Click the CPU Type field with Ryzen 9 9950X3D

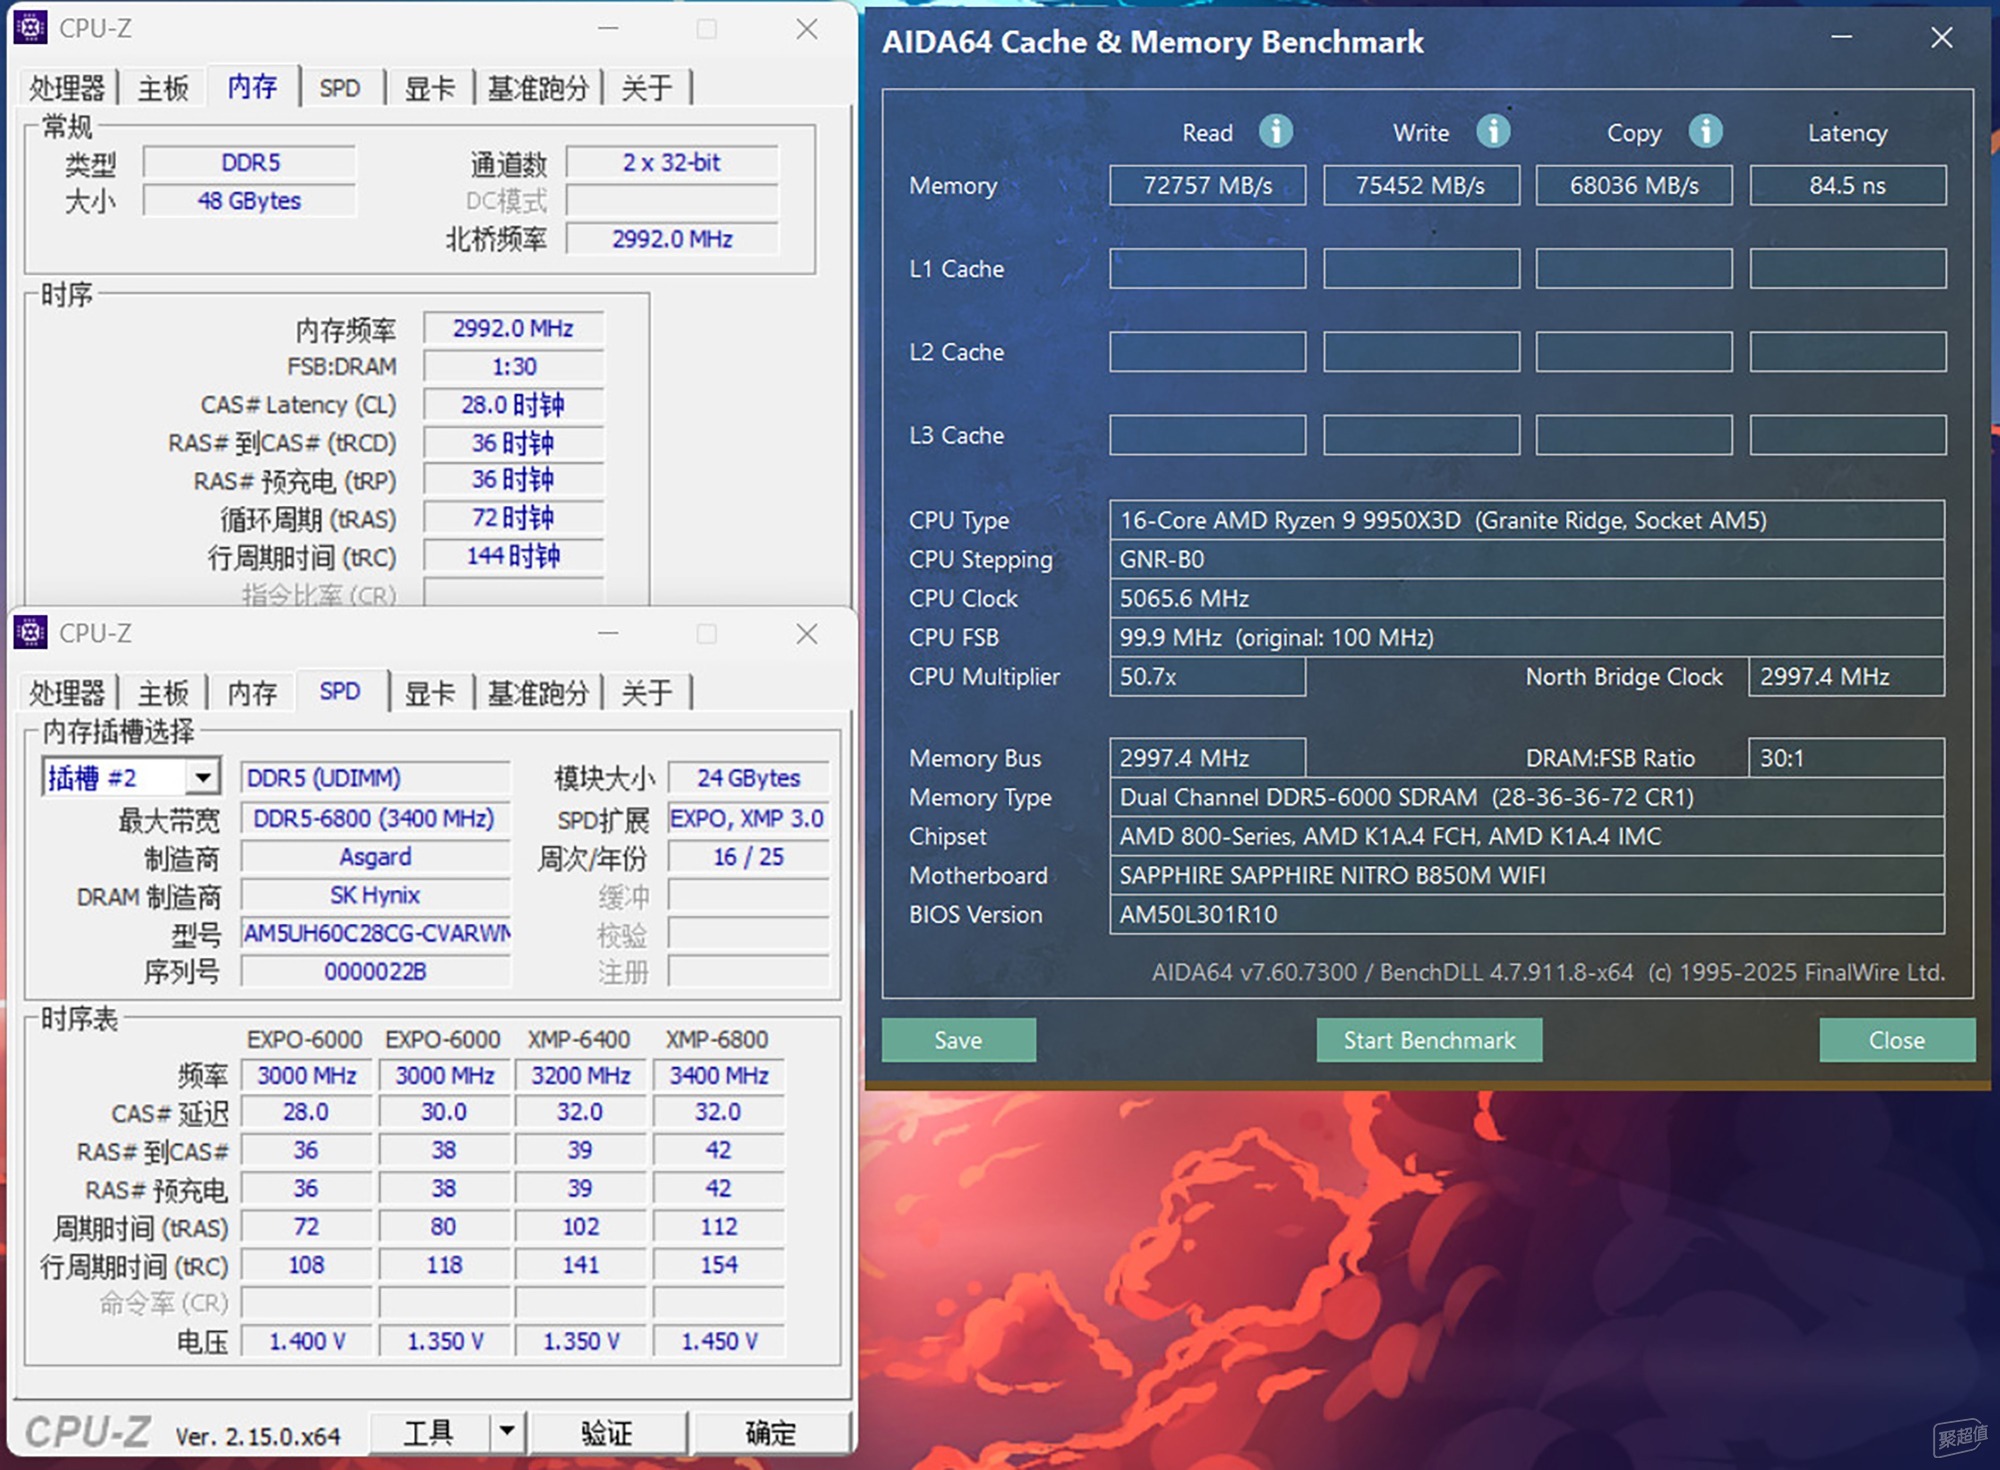tap(1527, 520)
